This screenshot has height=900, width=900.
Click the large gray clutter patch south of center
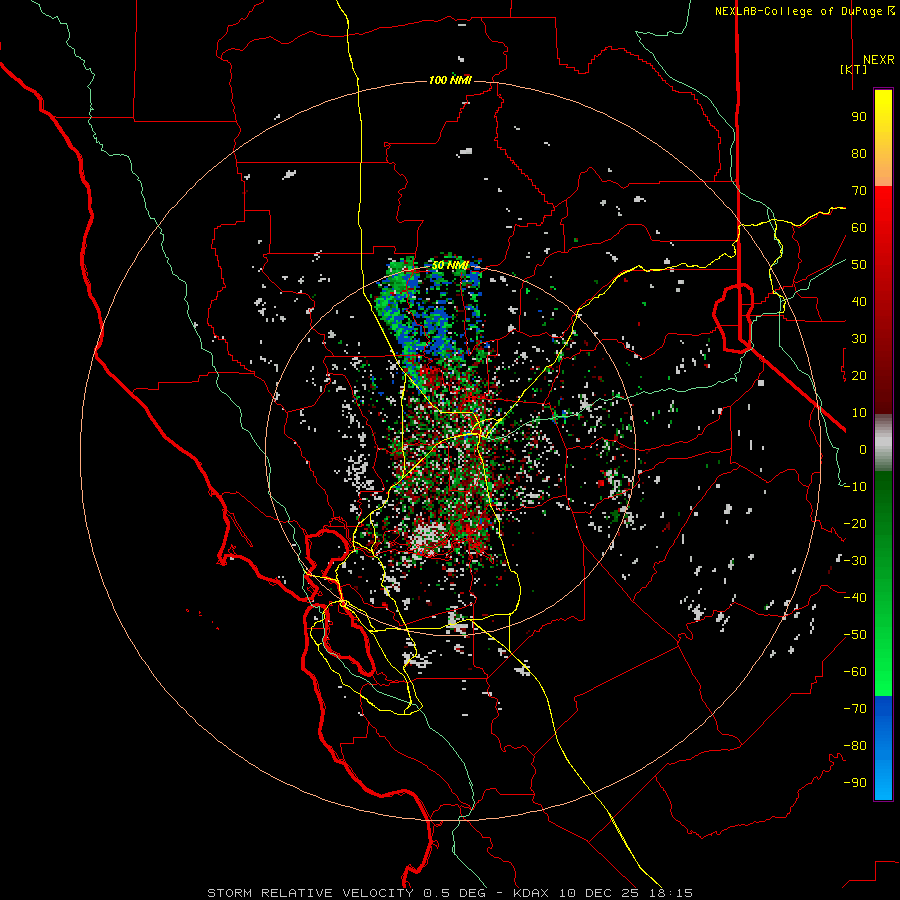pos(428,538)
